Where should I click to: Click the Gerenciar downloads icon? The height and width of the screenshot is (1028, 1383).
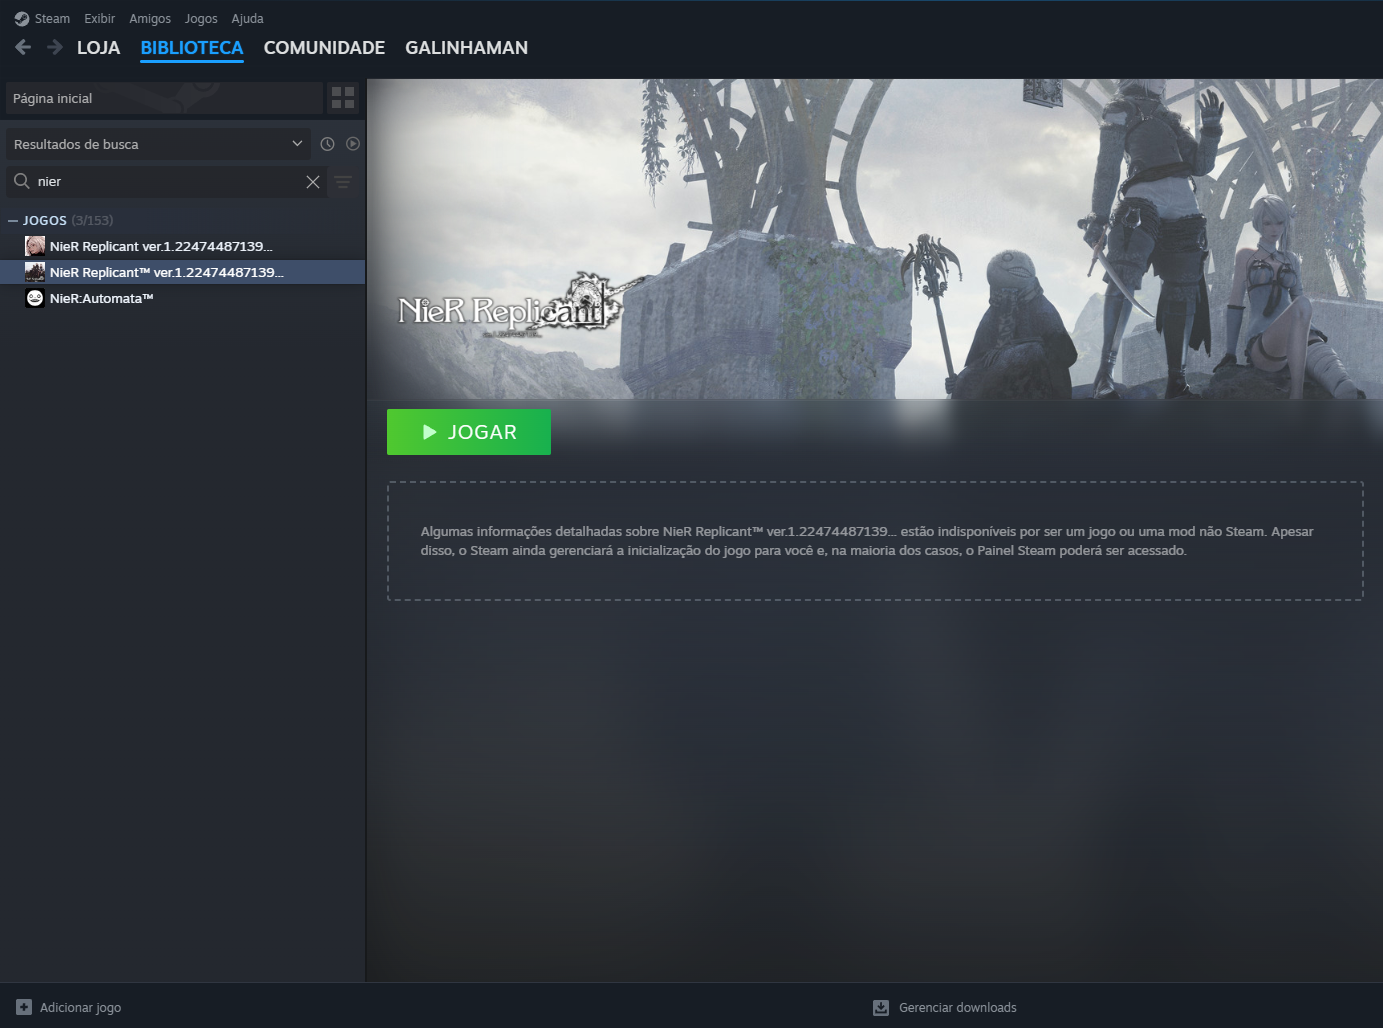(x=881, y=1007)
